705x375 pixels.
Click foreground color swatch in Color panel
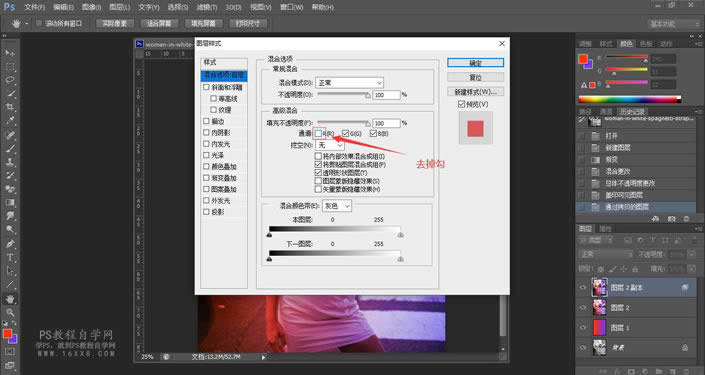click(583, 59)
